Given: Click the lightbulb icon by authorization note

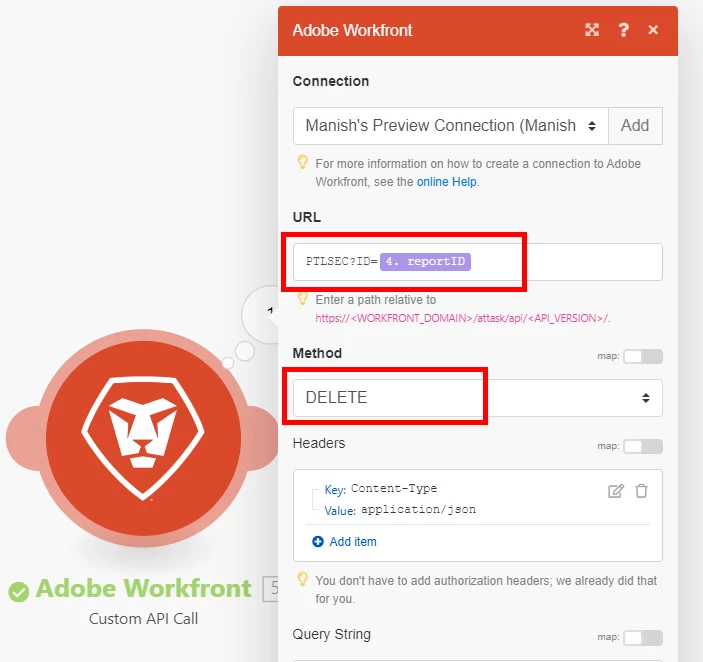Looking at the screenshot, I should tap(303, 579).
